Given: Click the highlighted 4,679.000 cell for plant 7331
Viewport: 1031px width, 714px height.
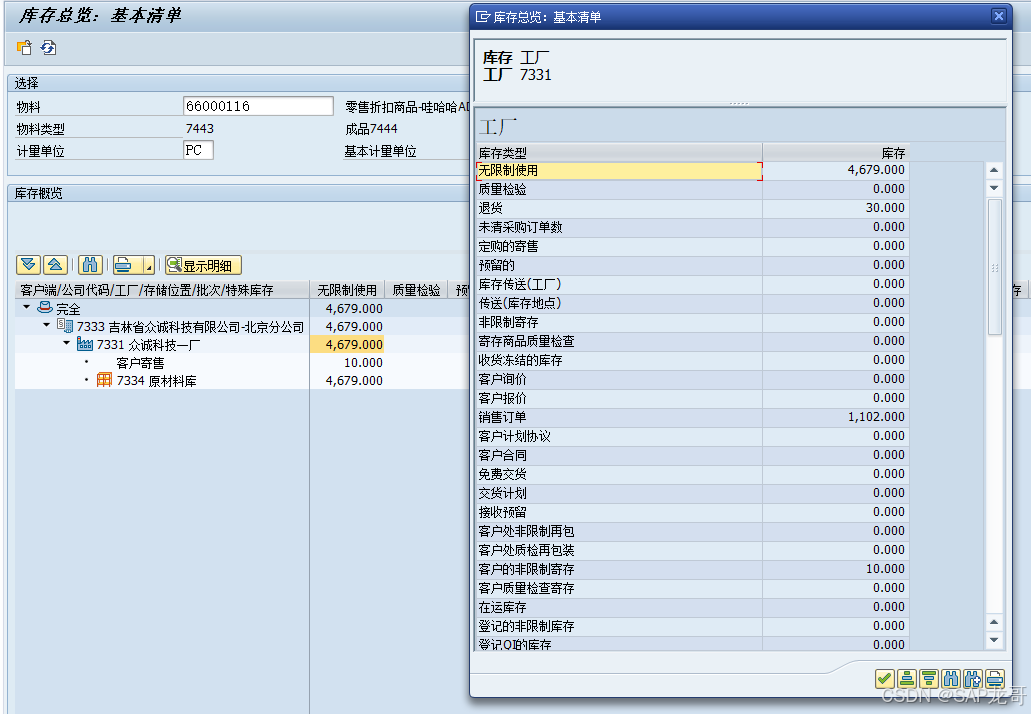Looking at the screenshot, I should [x=347, y=345].
